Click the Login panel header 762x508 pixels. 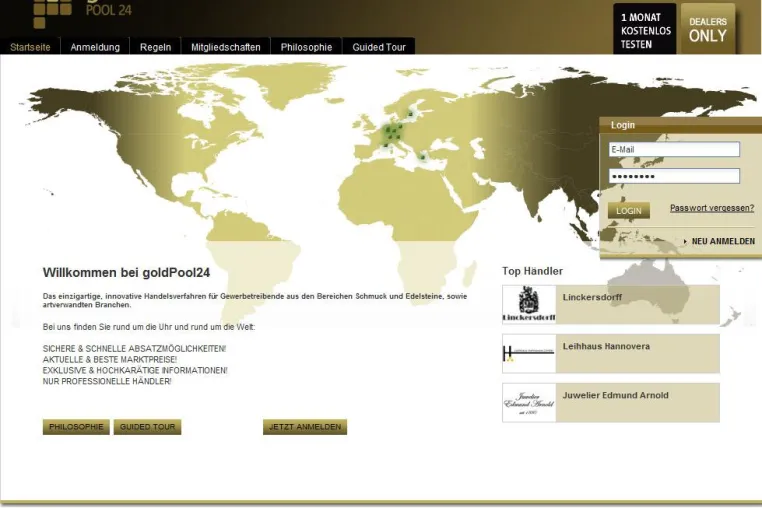tap(680, 125)
